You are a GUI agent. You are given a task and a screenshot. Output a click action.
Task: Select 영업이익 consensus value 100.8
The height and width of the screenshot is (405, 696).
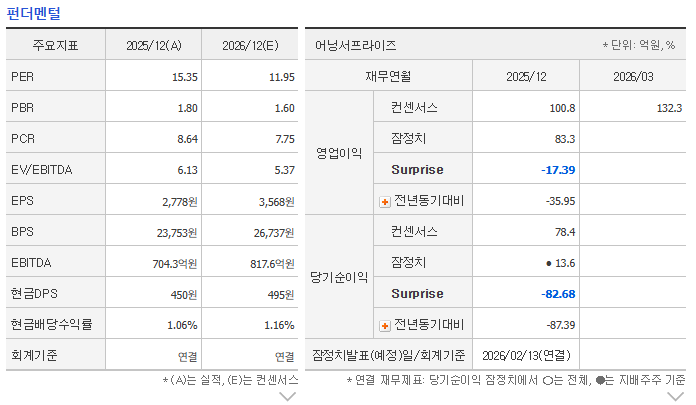(562, 108)
